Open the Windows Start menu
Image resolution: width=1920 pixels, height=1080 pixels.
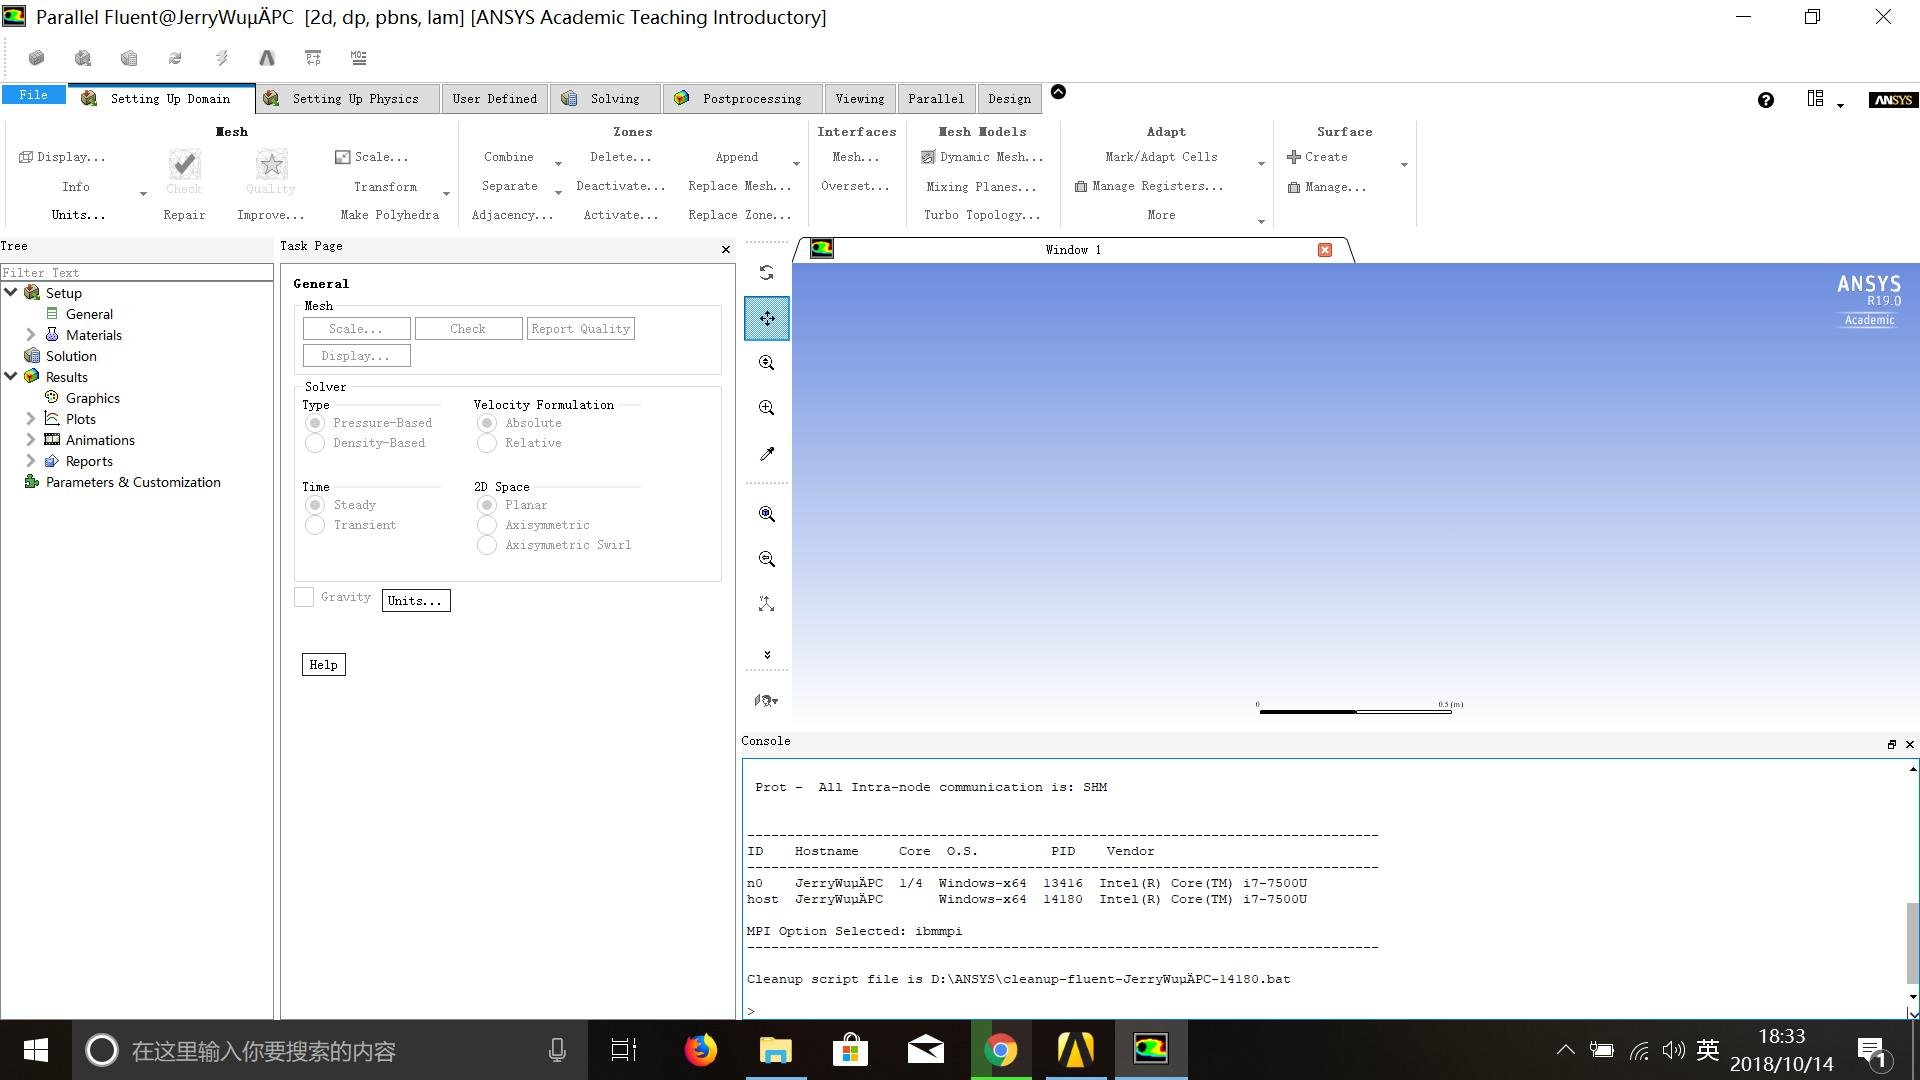pos(35,1050)
